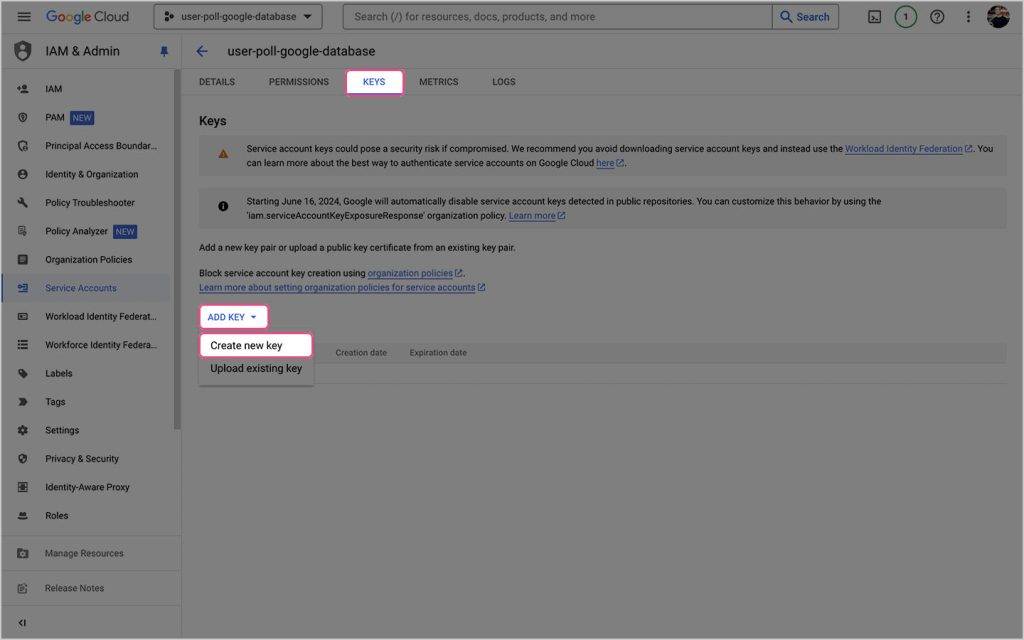Open Policy Analyzer in sidebar
Screen dimensions: 1024x640
click(x=76, y=231)
